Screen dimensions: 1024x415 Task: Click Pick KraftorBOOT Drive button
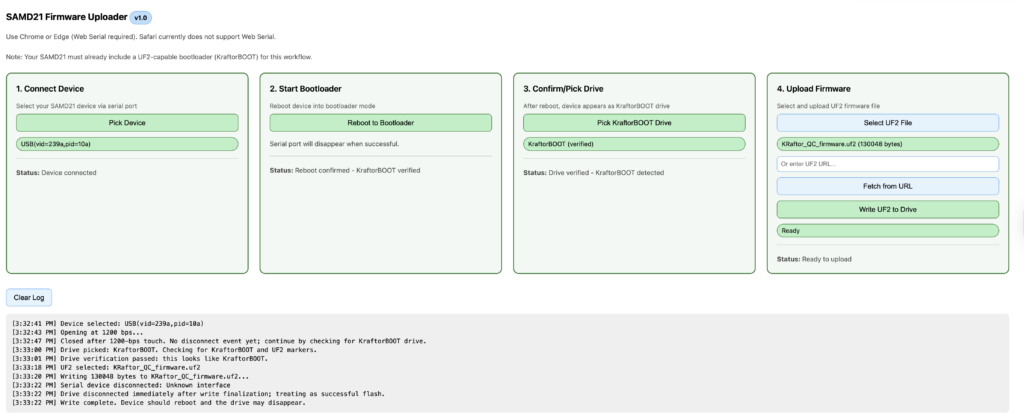(x=634, y=122)
